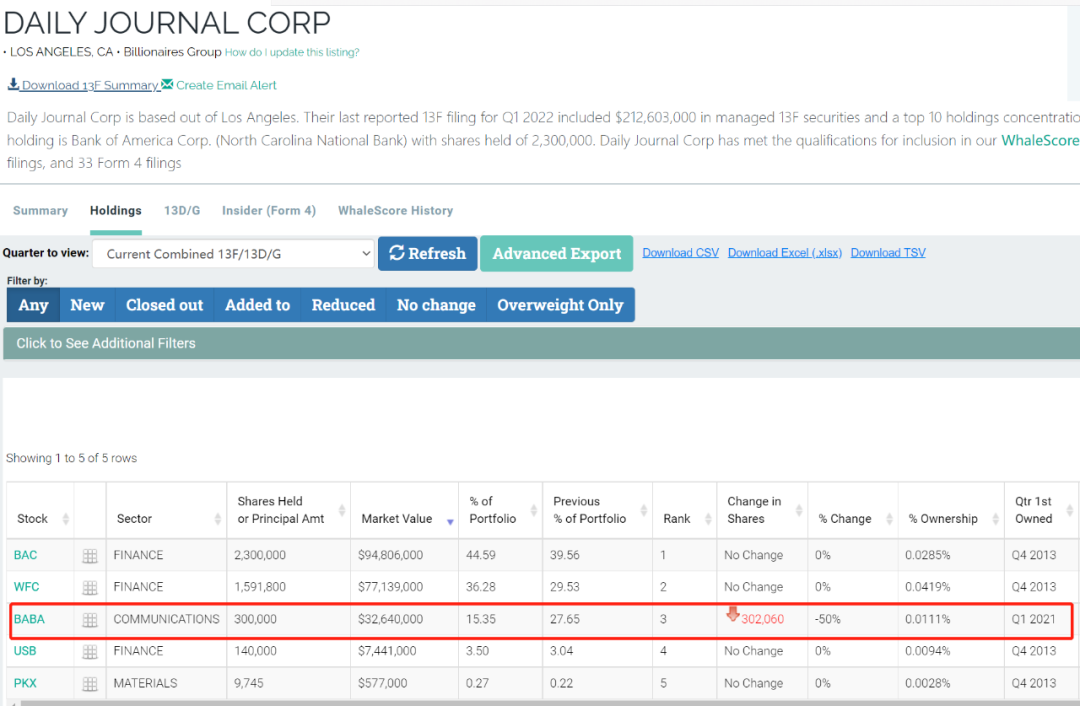
Task: Click the -50% change value
Action: [x=828, y=619]
